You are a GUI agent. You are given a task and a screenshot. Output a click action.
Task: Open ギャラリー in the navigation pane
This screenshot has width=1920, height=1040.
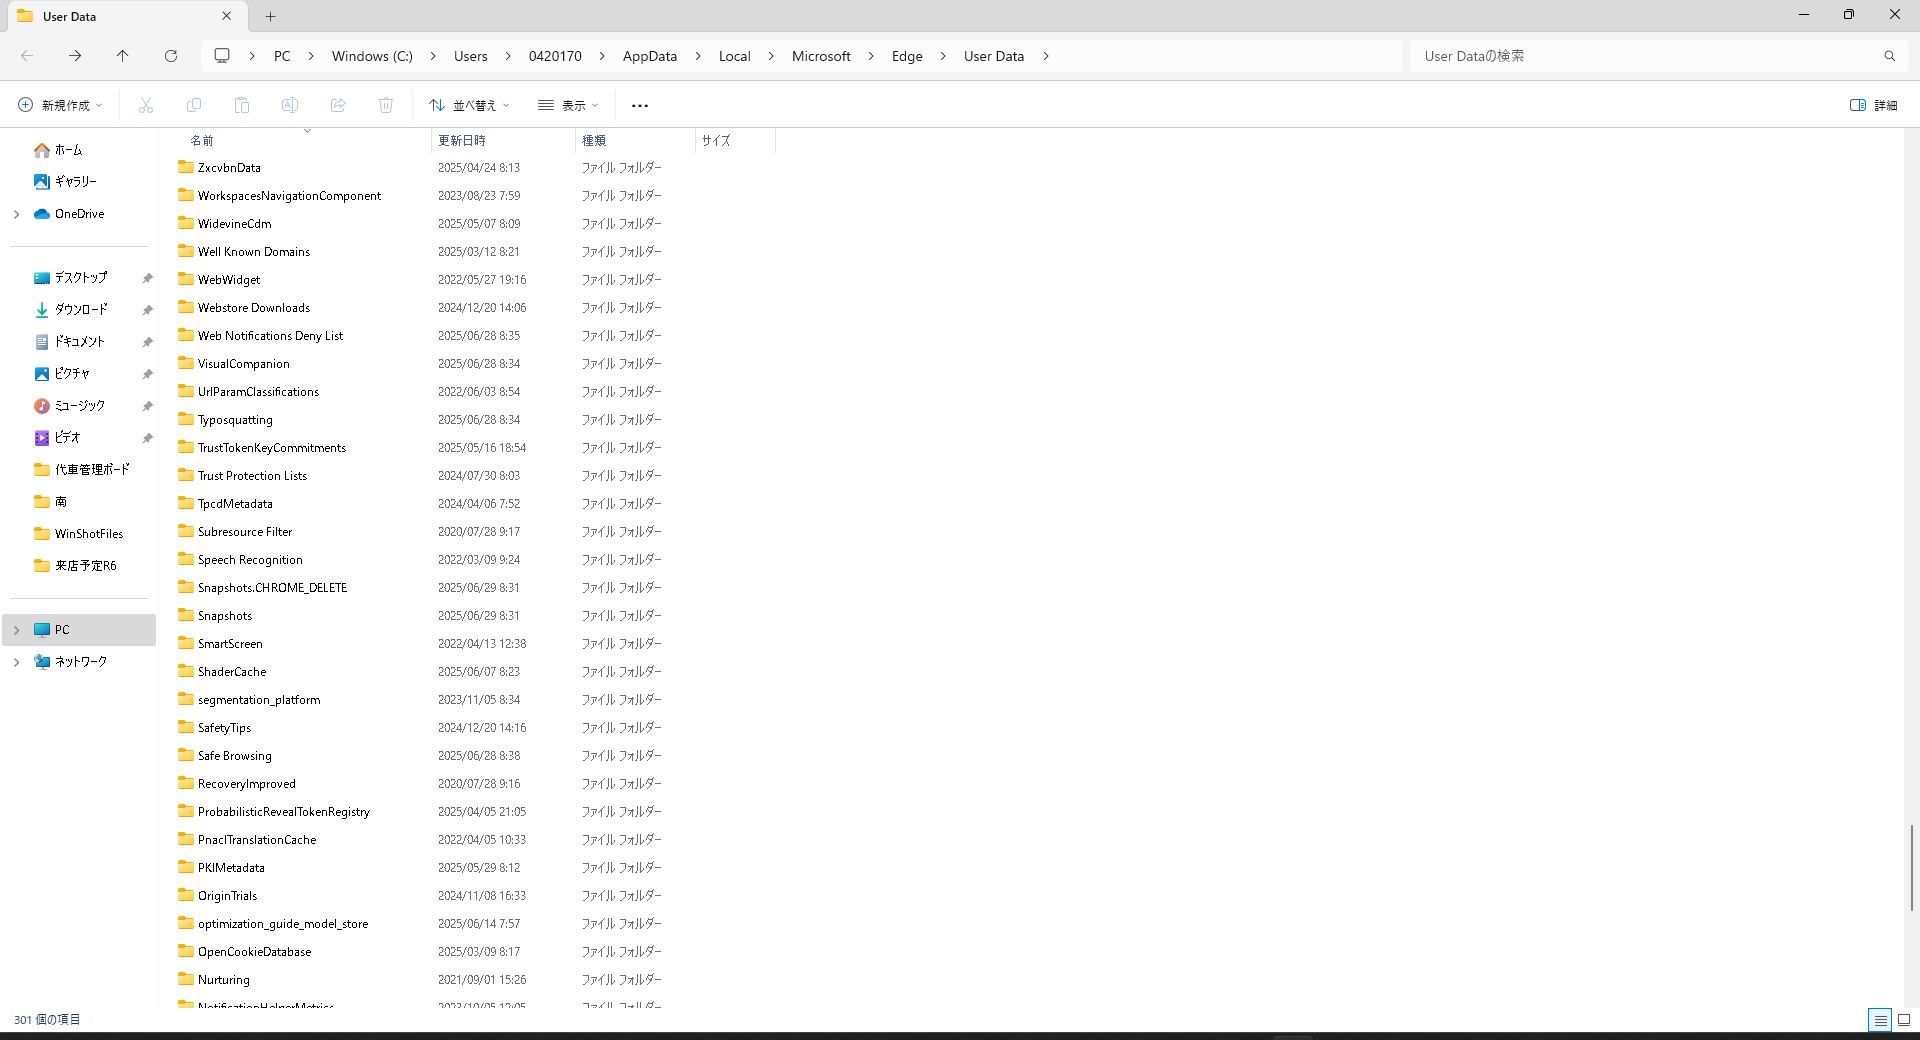[x=65, y=182]
